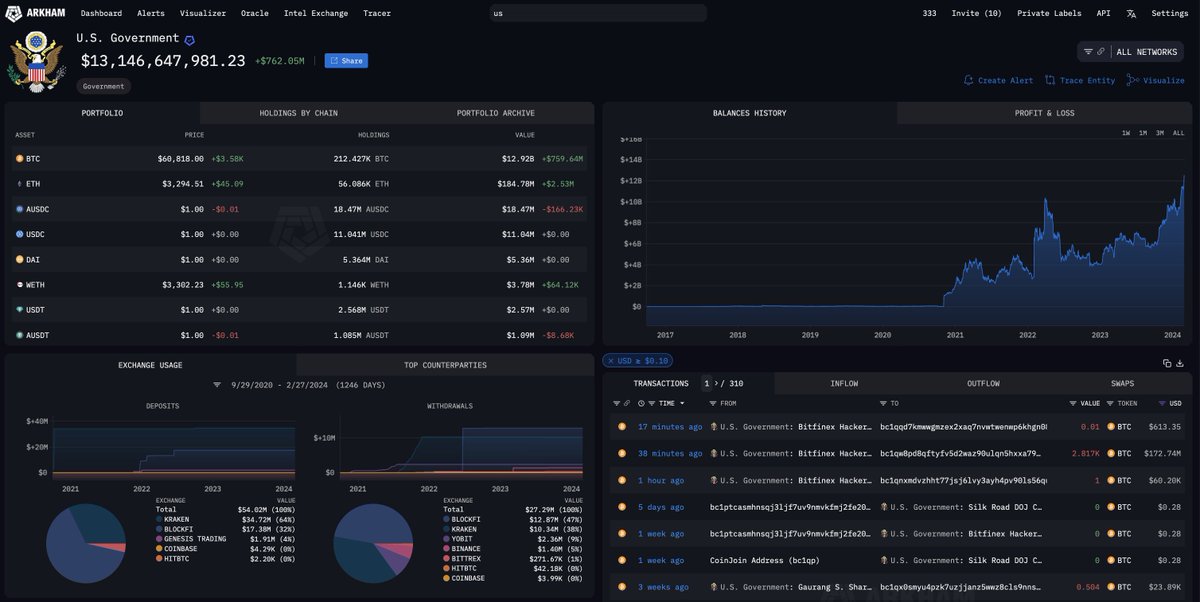Click the ETH coin icon in portfolio
The width and height of the screenshot is (1200, 602).
pyautogui.click(x=19, y=184)
